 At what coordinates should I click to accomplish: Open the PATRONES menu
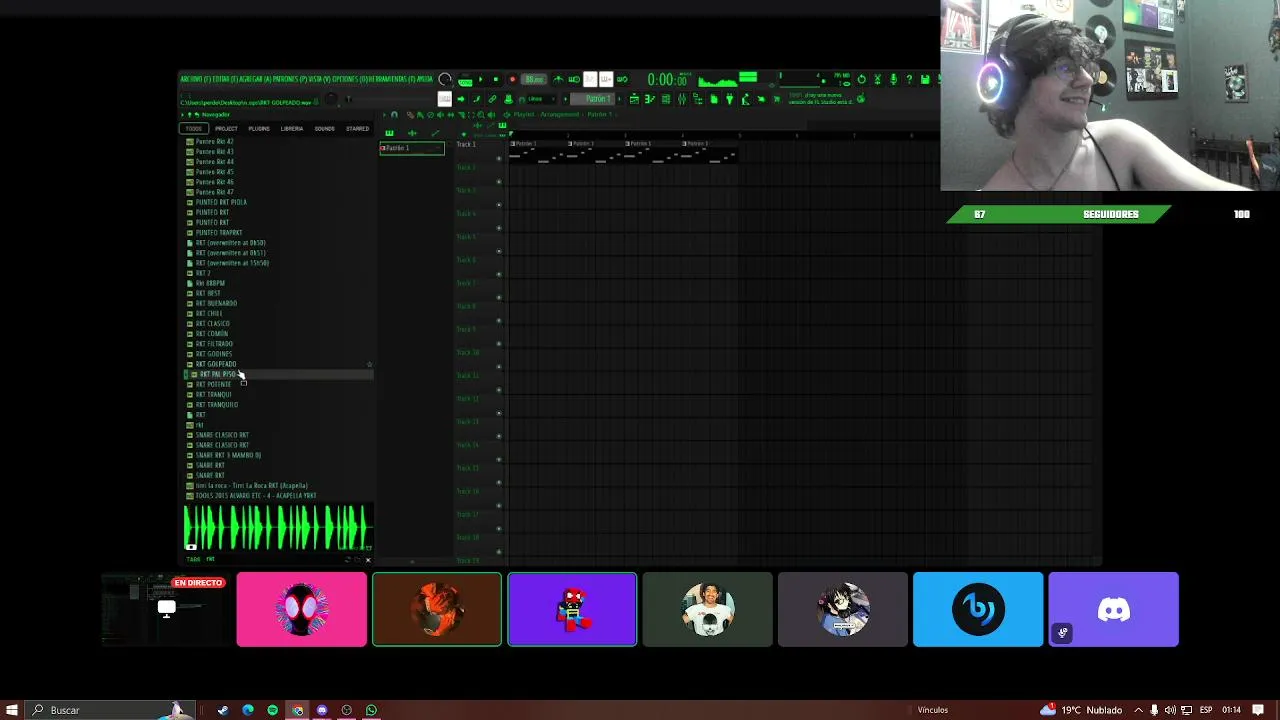[290, 79]
